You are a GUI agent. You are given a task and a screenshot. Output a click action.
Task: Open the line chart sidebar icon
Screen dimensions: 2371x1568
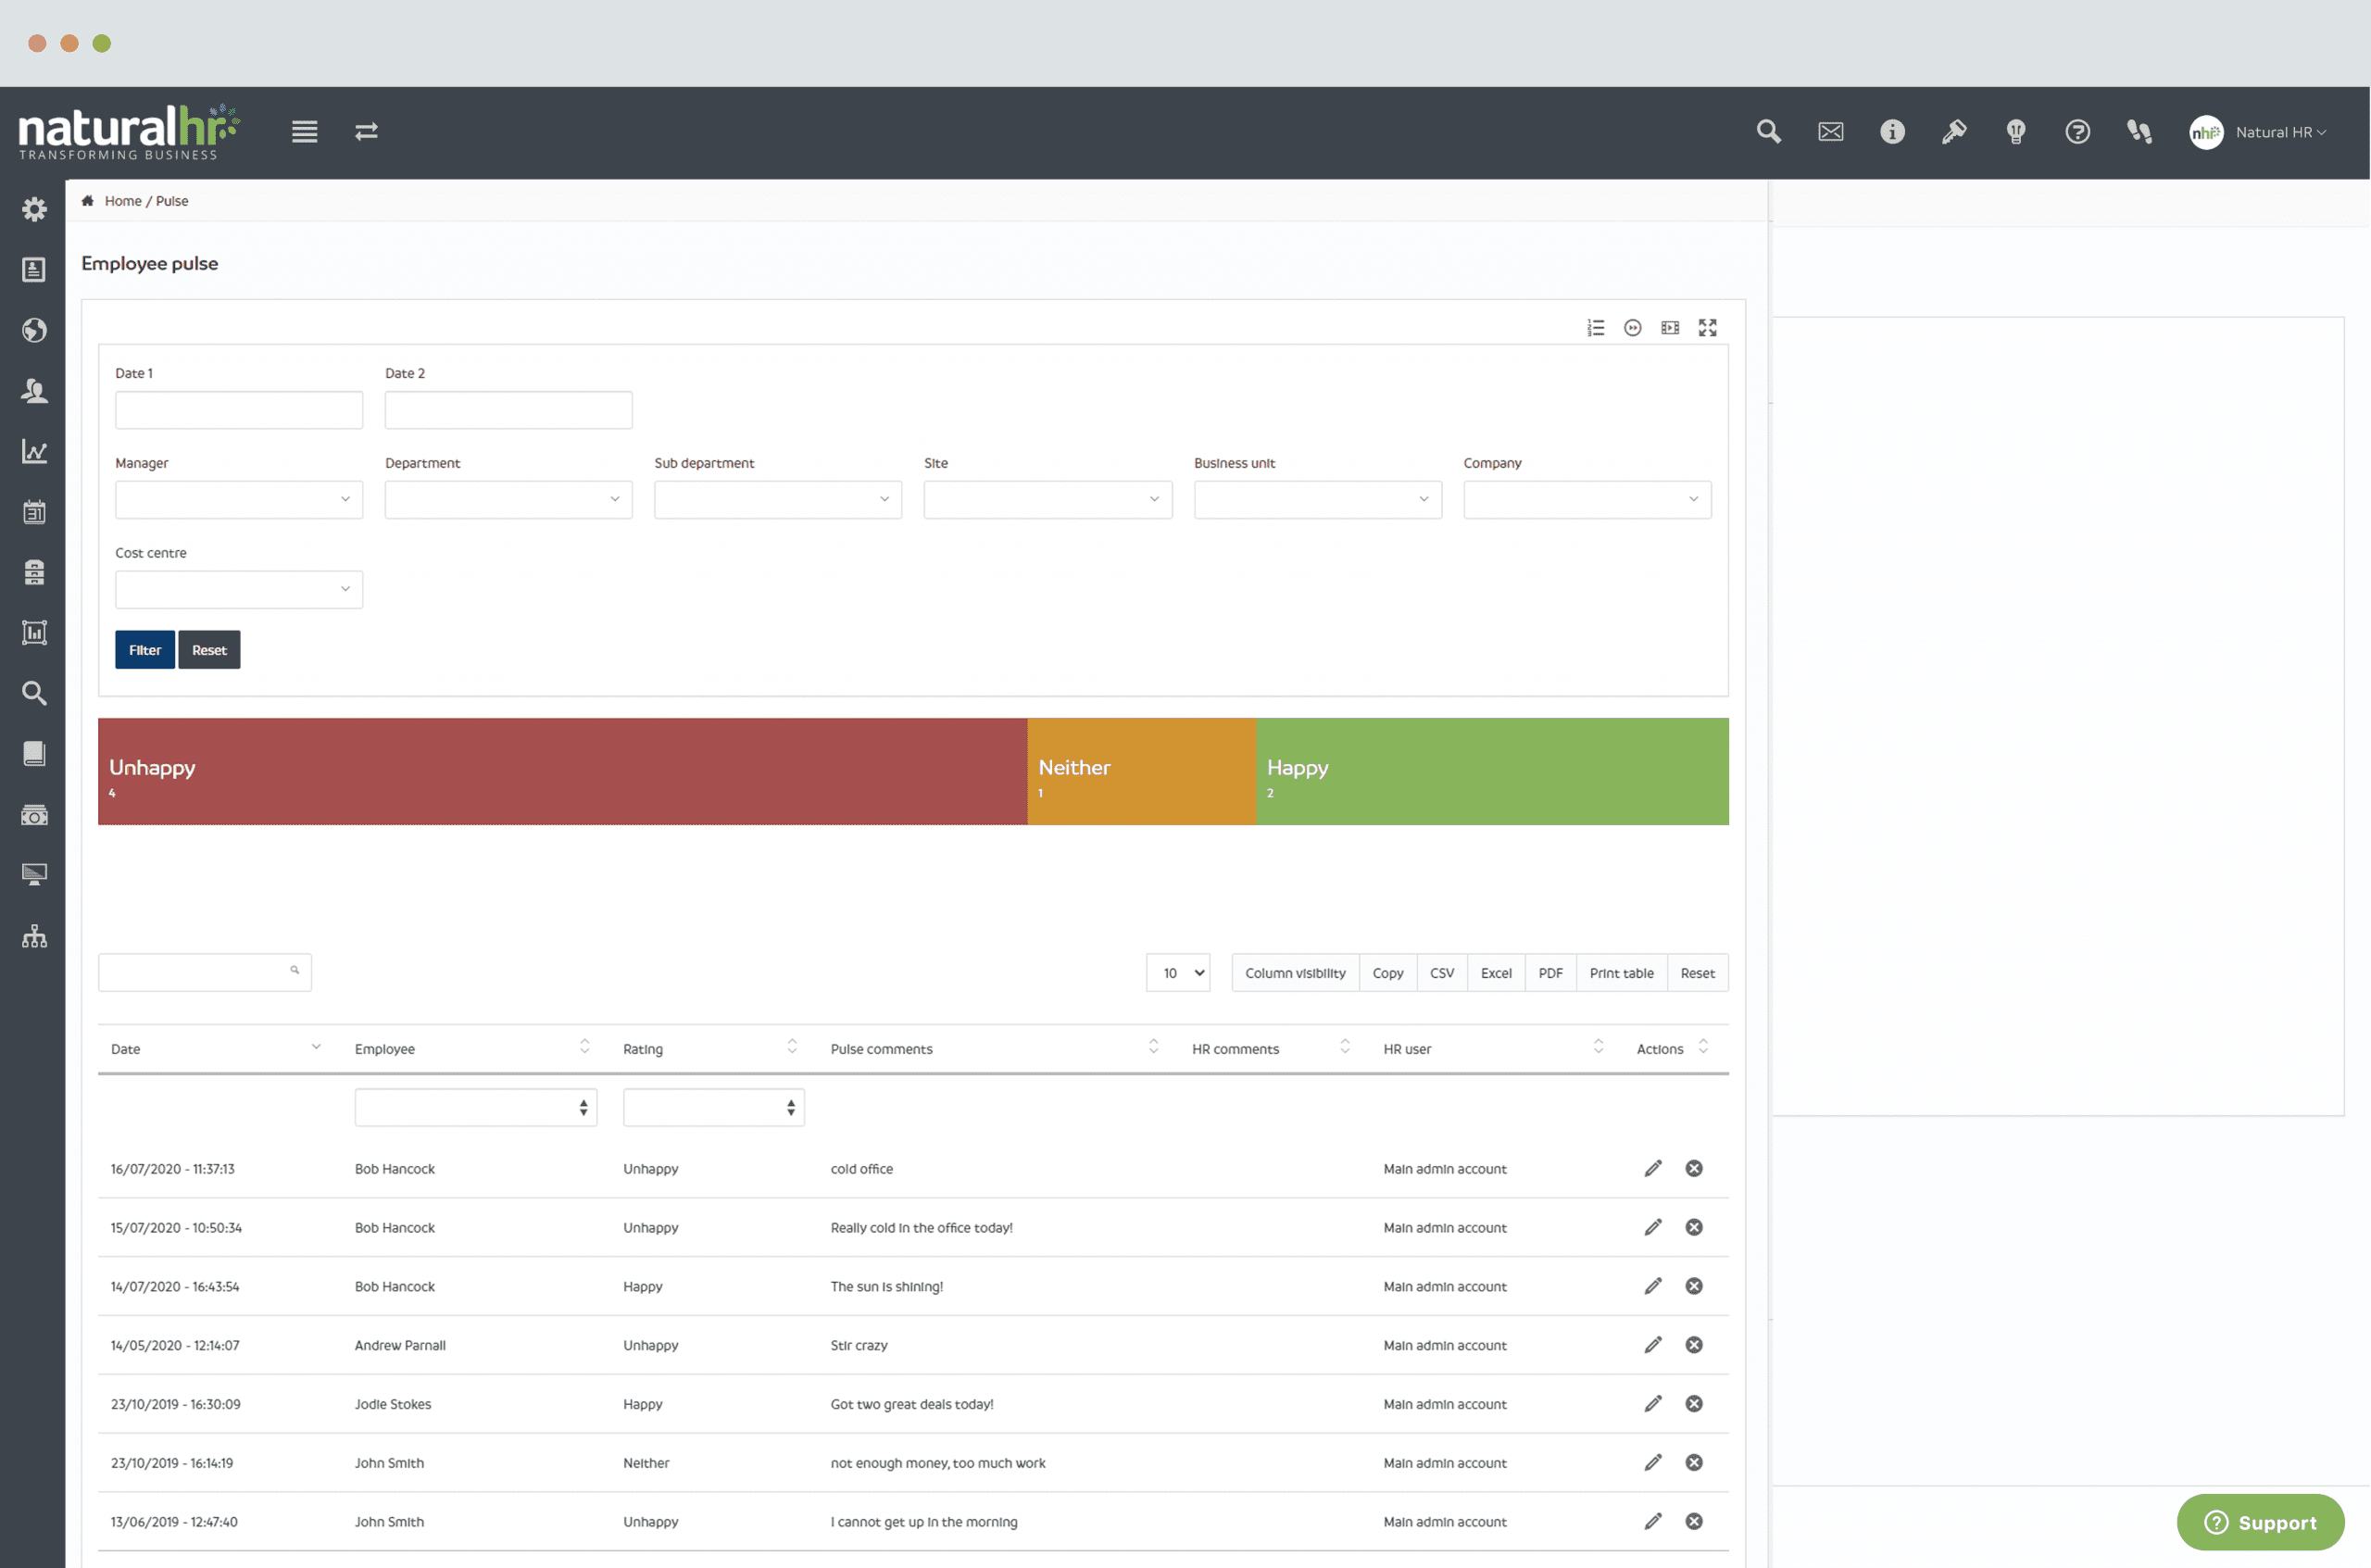point(34,452)
